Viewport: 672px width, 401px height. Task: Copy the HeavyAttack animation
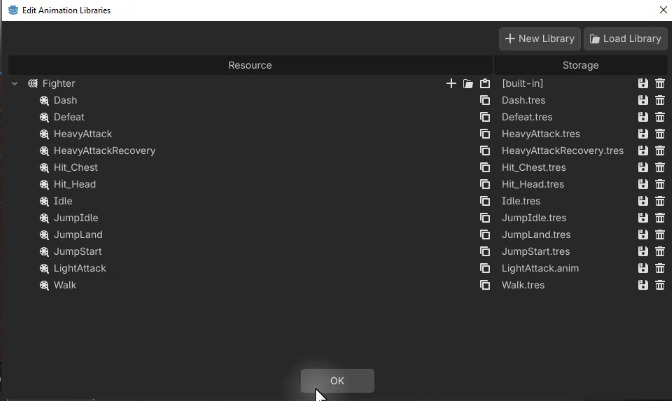coord(485,134)
